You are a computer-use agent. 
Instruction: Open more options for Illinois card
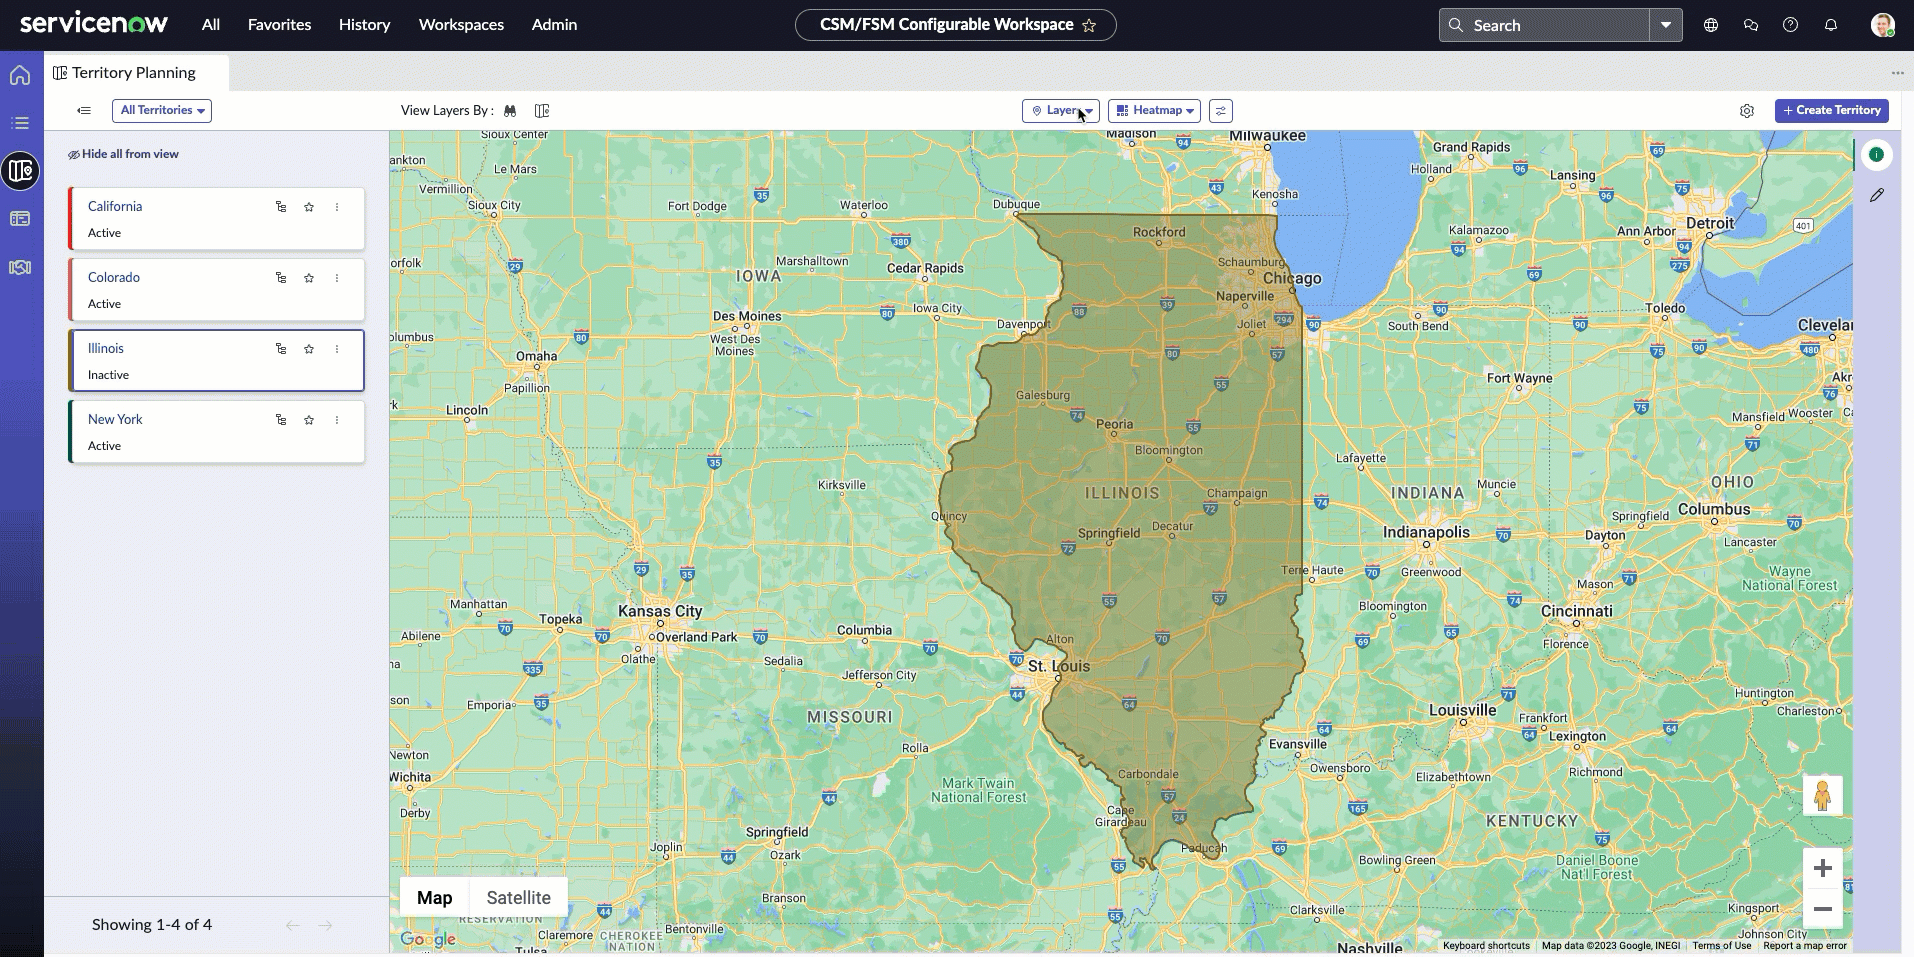tap(337, 349)
